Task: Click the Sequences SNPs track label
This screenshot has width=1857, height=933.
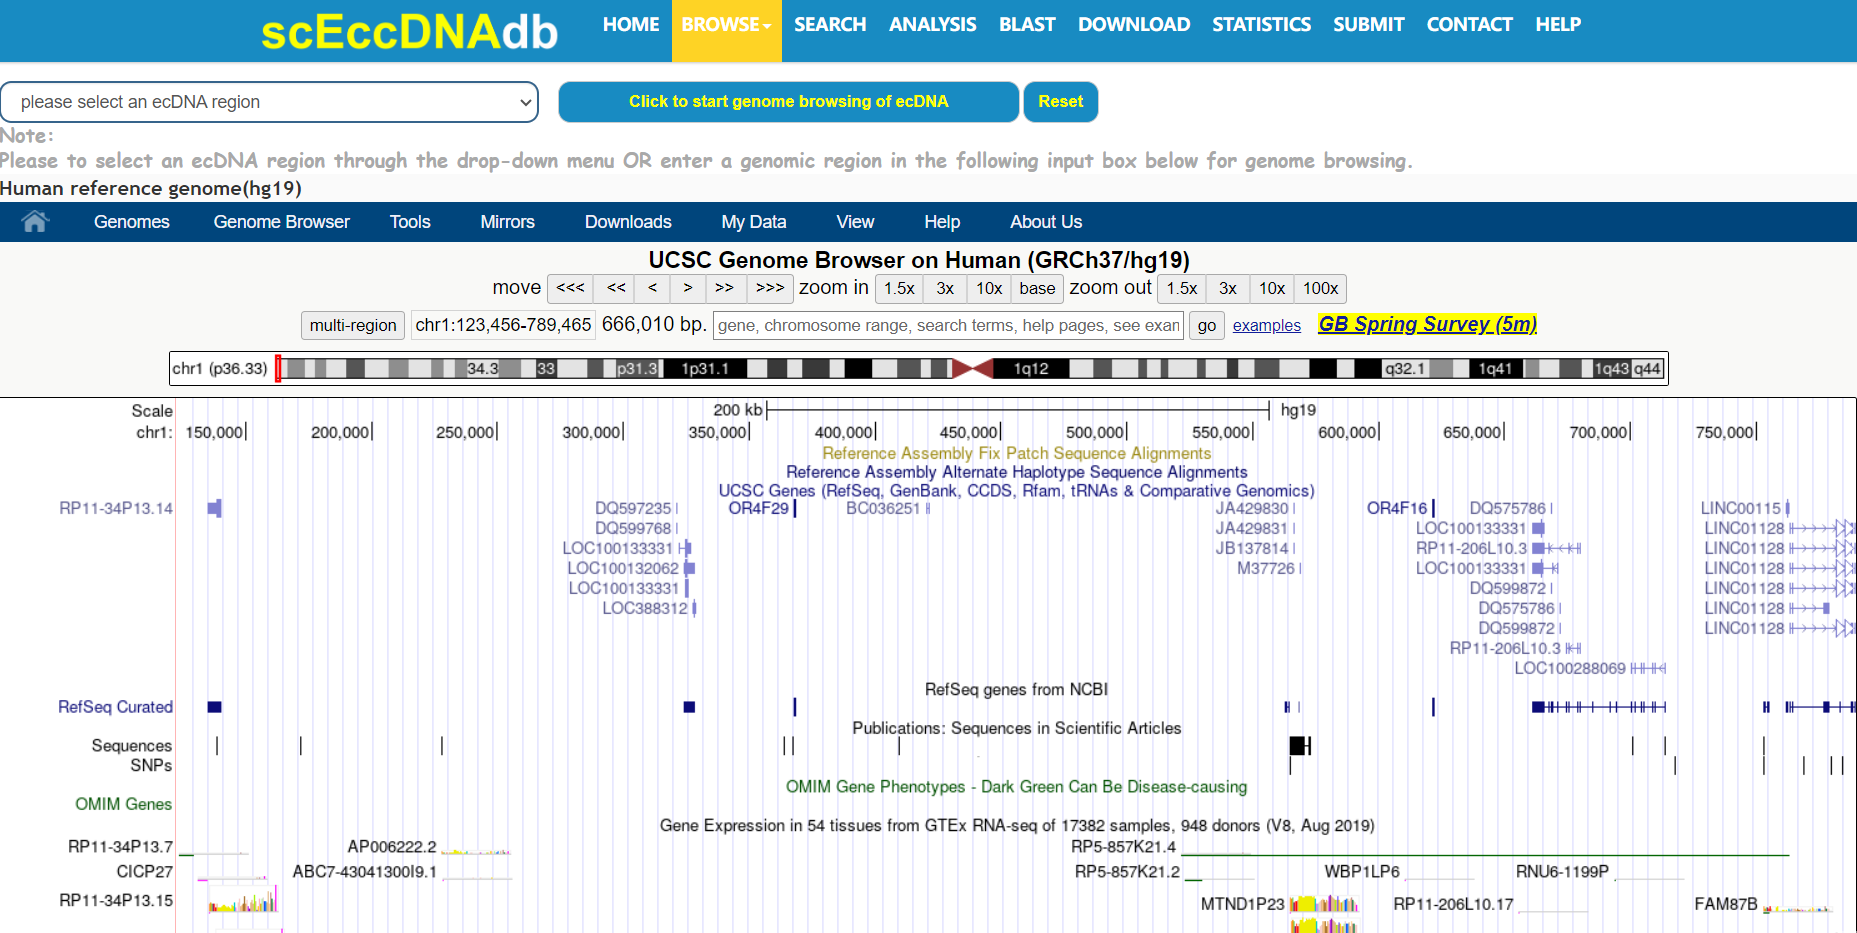Action: pyautogui.click(x=132, y=755)
